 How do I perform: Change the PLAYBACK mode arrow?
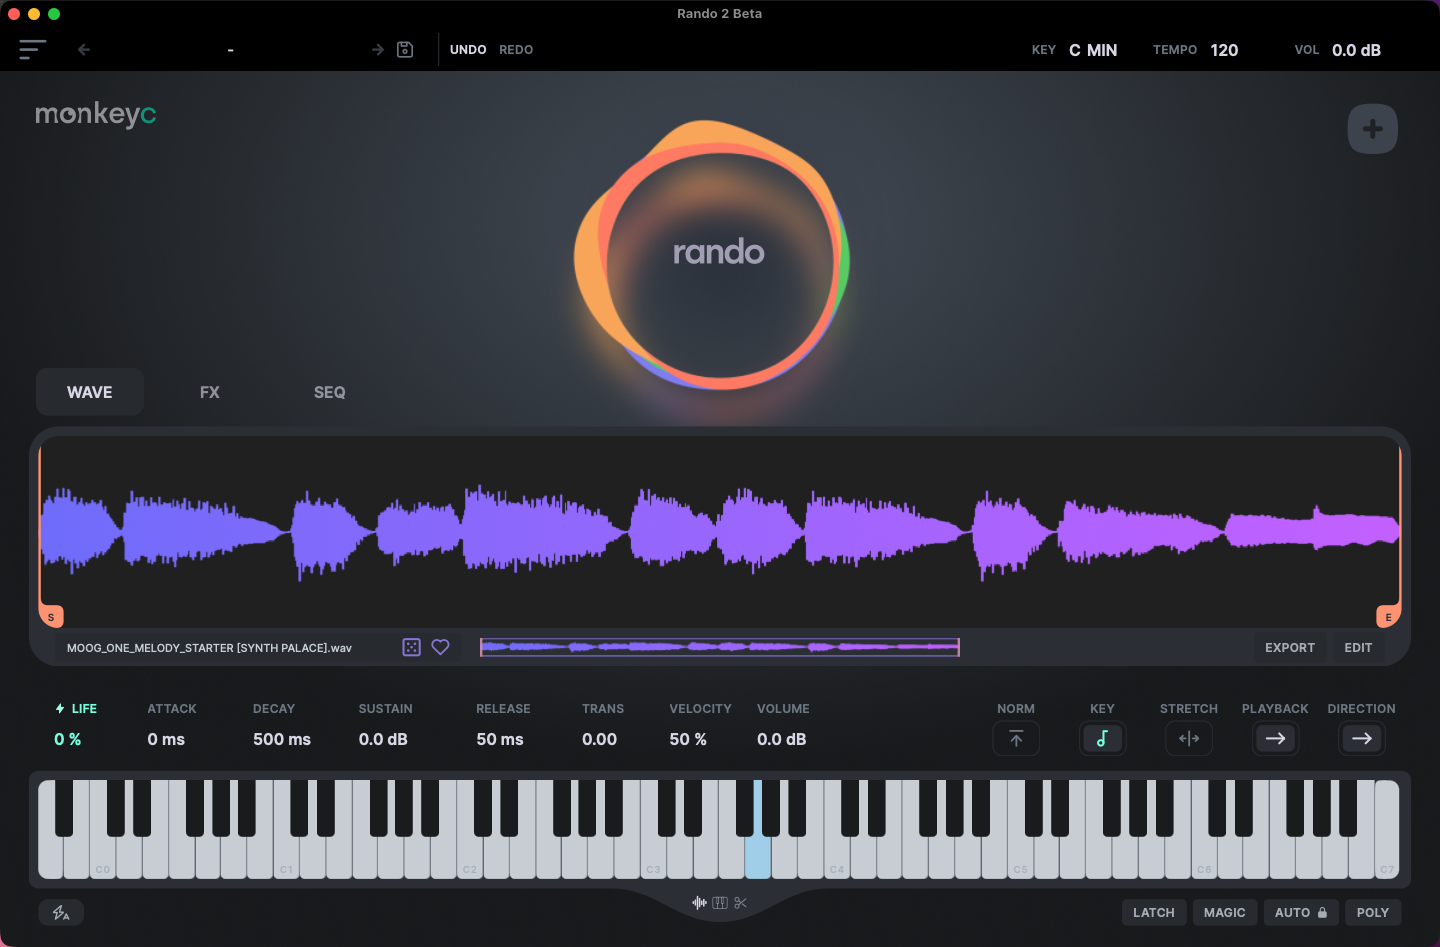(x=1275, y=739)
